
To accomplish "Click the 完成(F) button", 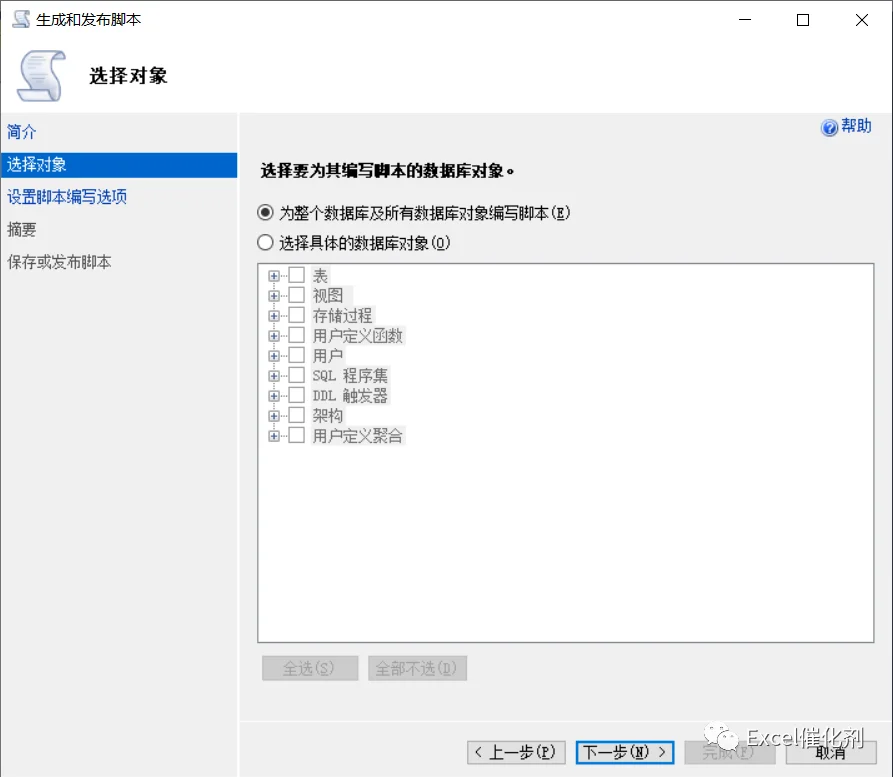I will [x=730, y=753].
